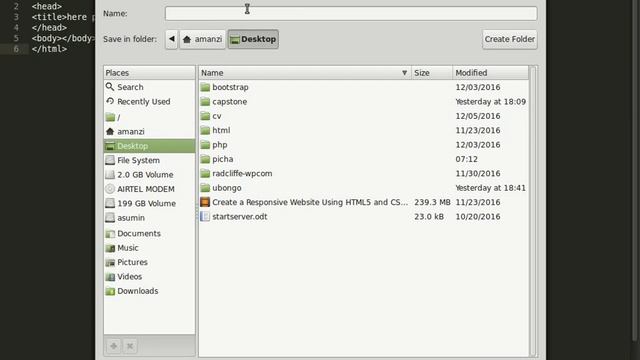The image size is (640, 360).
Task: Select the php folder
Action: (364, 144)
